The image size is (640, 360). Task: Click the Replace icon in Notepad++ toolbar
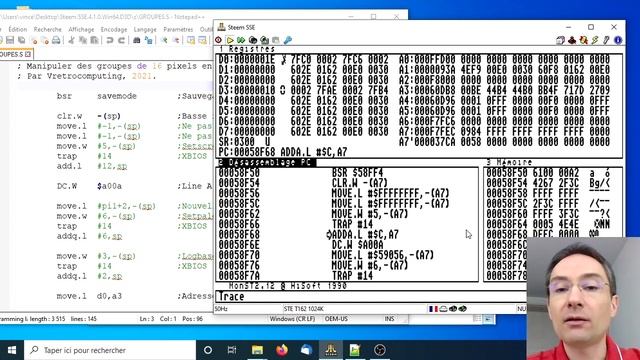[149, 40]
